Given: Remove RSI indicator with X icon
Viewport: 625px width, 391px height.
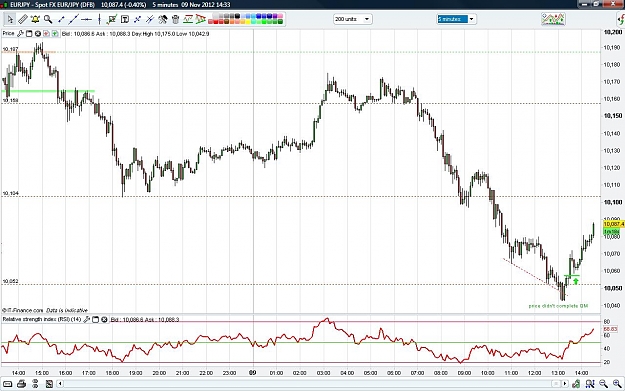Looking at the screenshot, I should pyautogui.click(x=104, y=320).
